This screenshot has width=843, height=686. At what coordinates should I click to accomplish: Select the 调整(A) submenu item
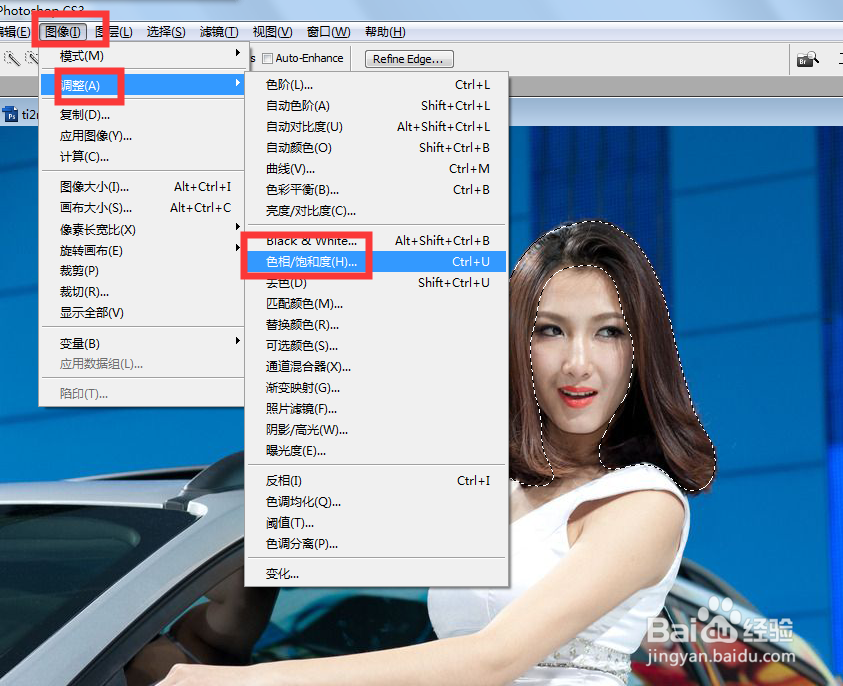[142, 85]
